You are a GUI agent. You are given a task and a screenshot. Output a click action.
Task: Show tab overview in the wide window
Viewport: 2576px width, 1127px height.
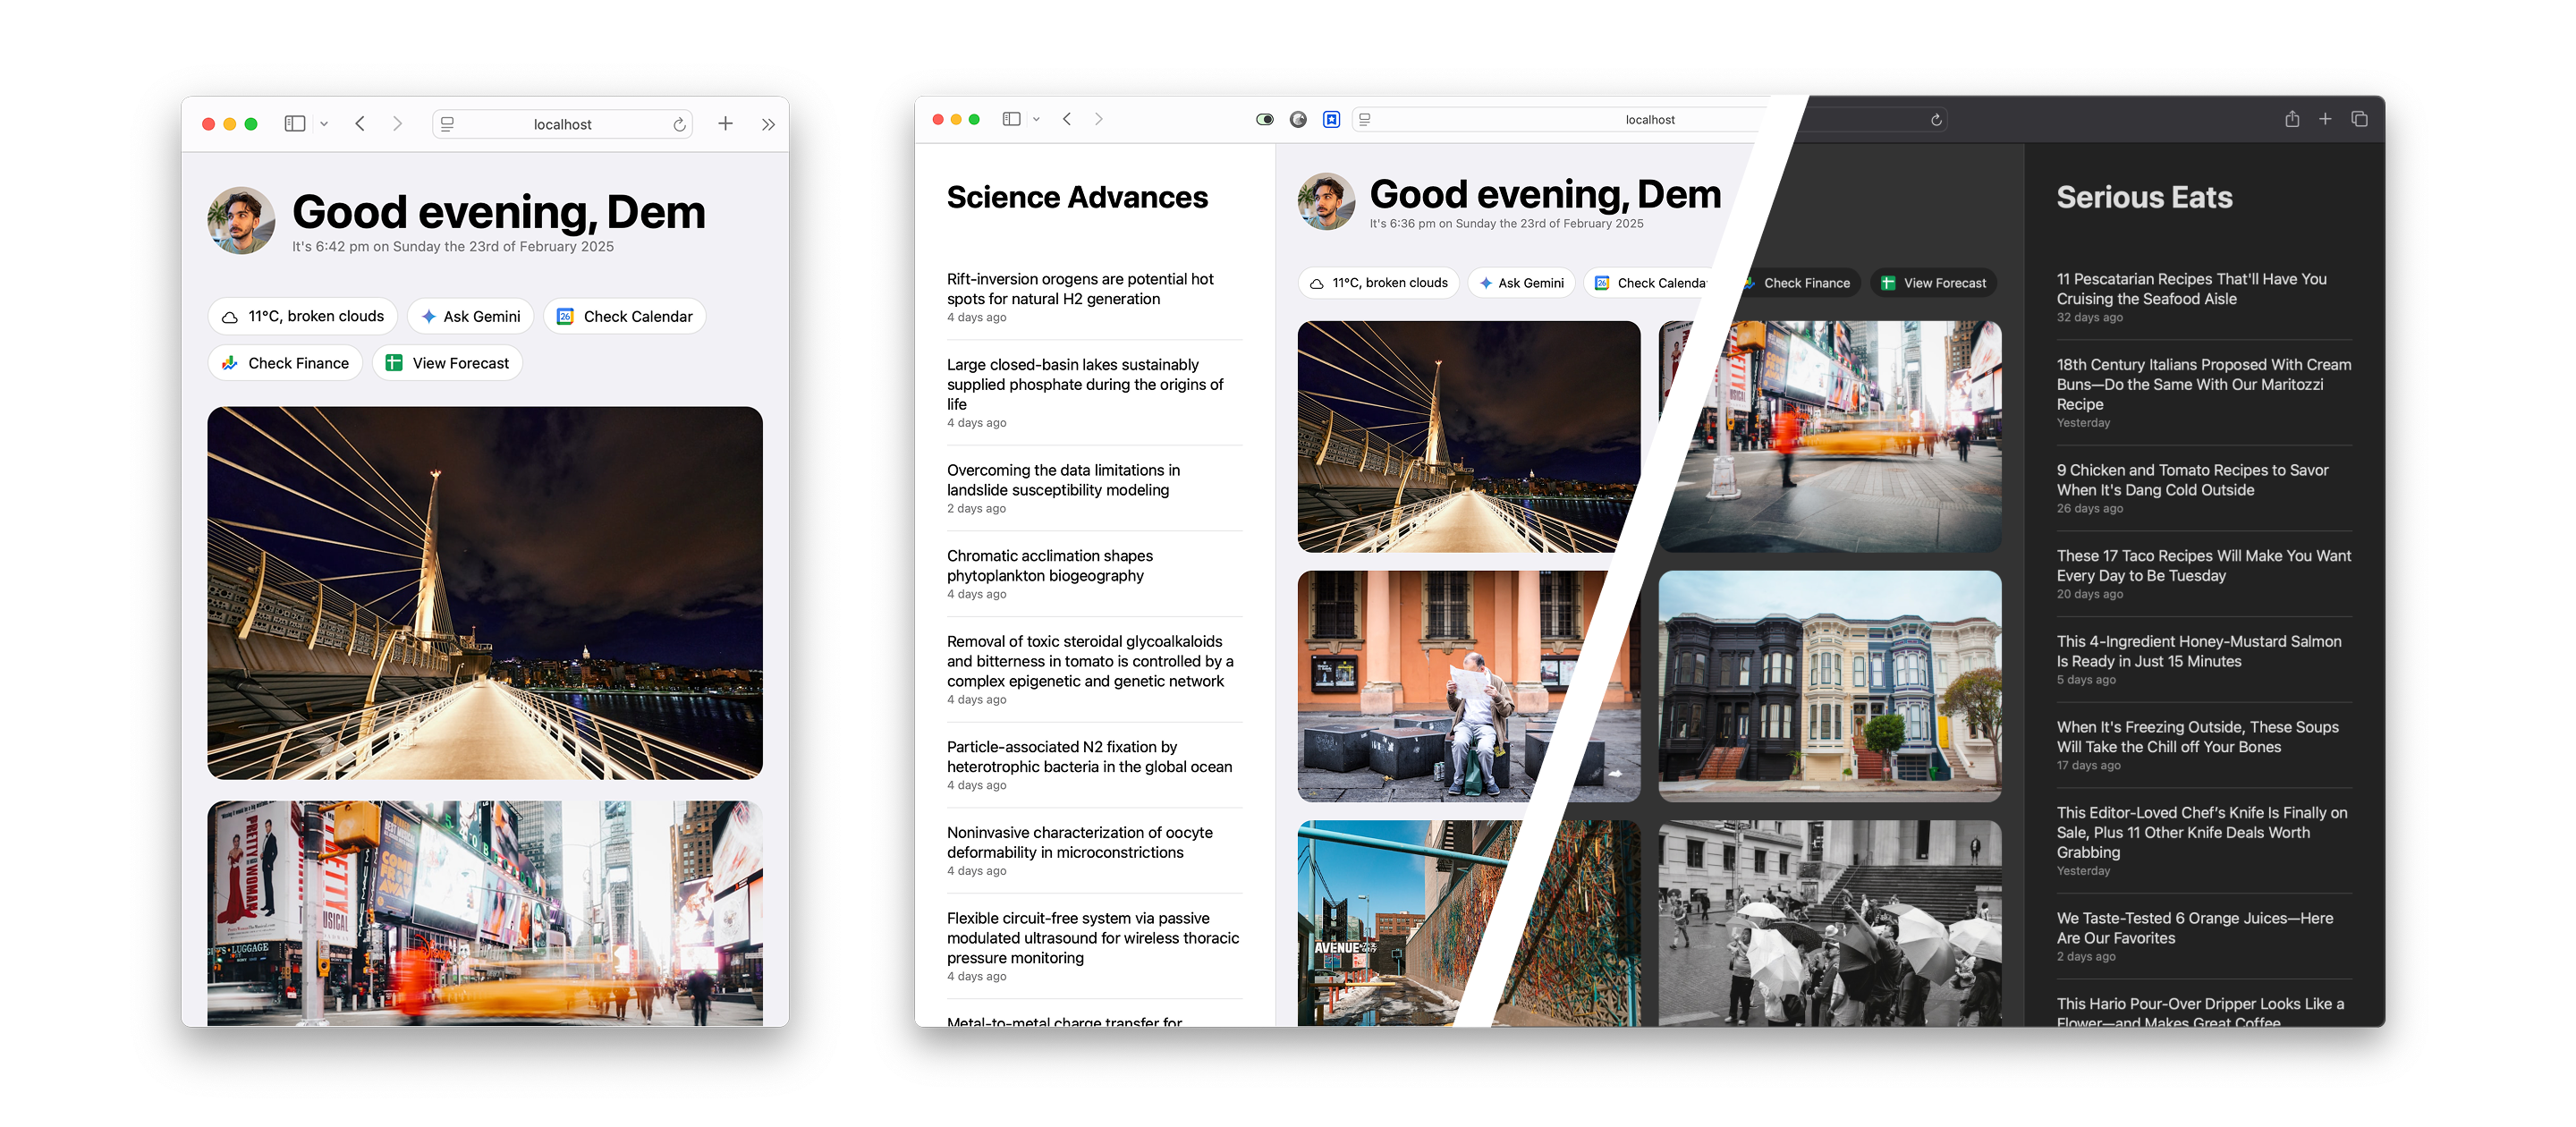coord(2359,119)
